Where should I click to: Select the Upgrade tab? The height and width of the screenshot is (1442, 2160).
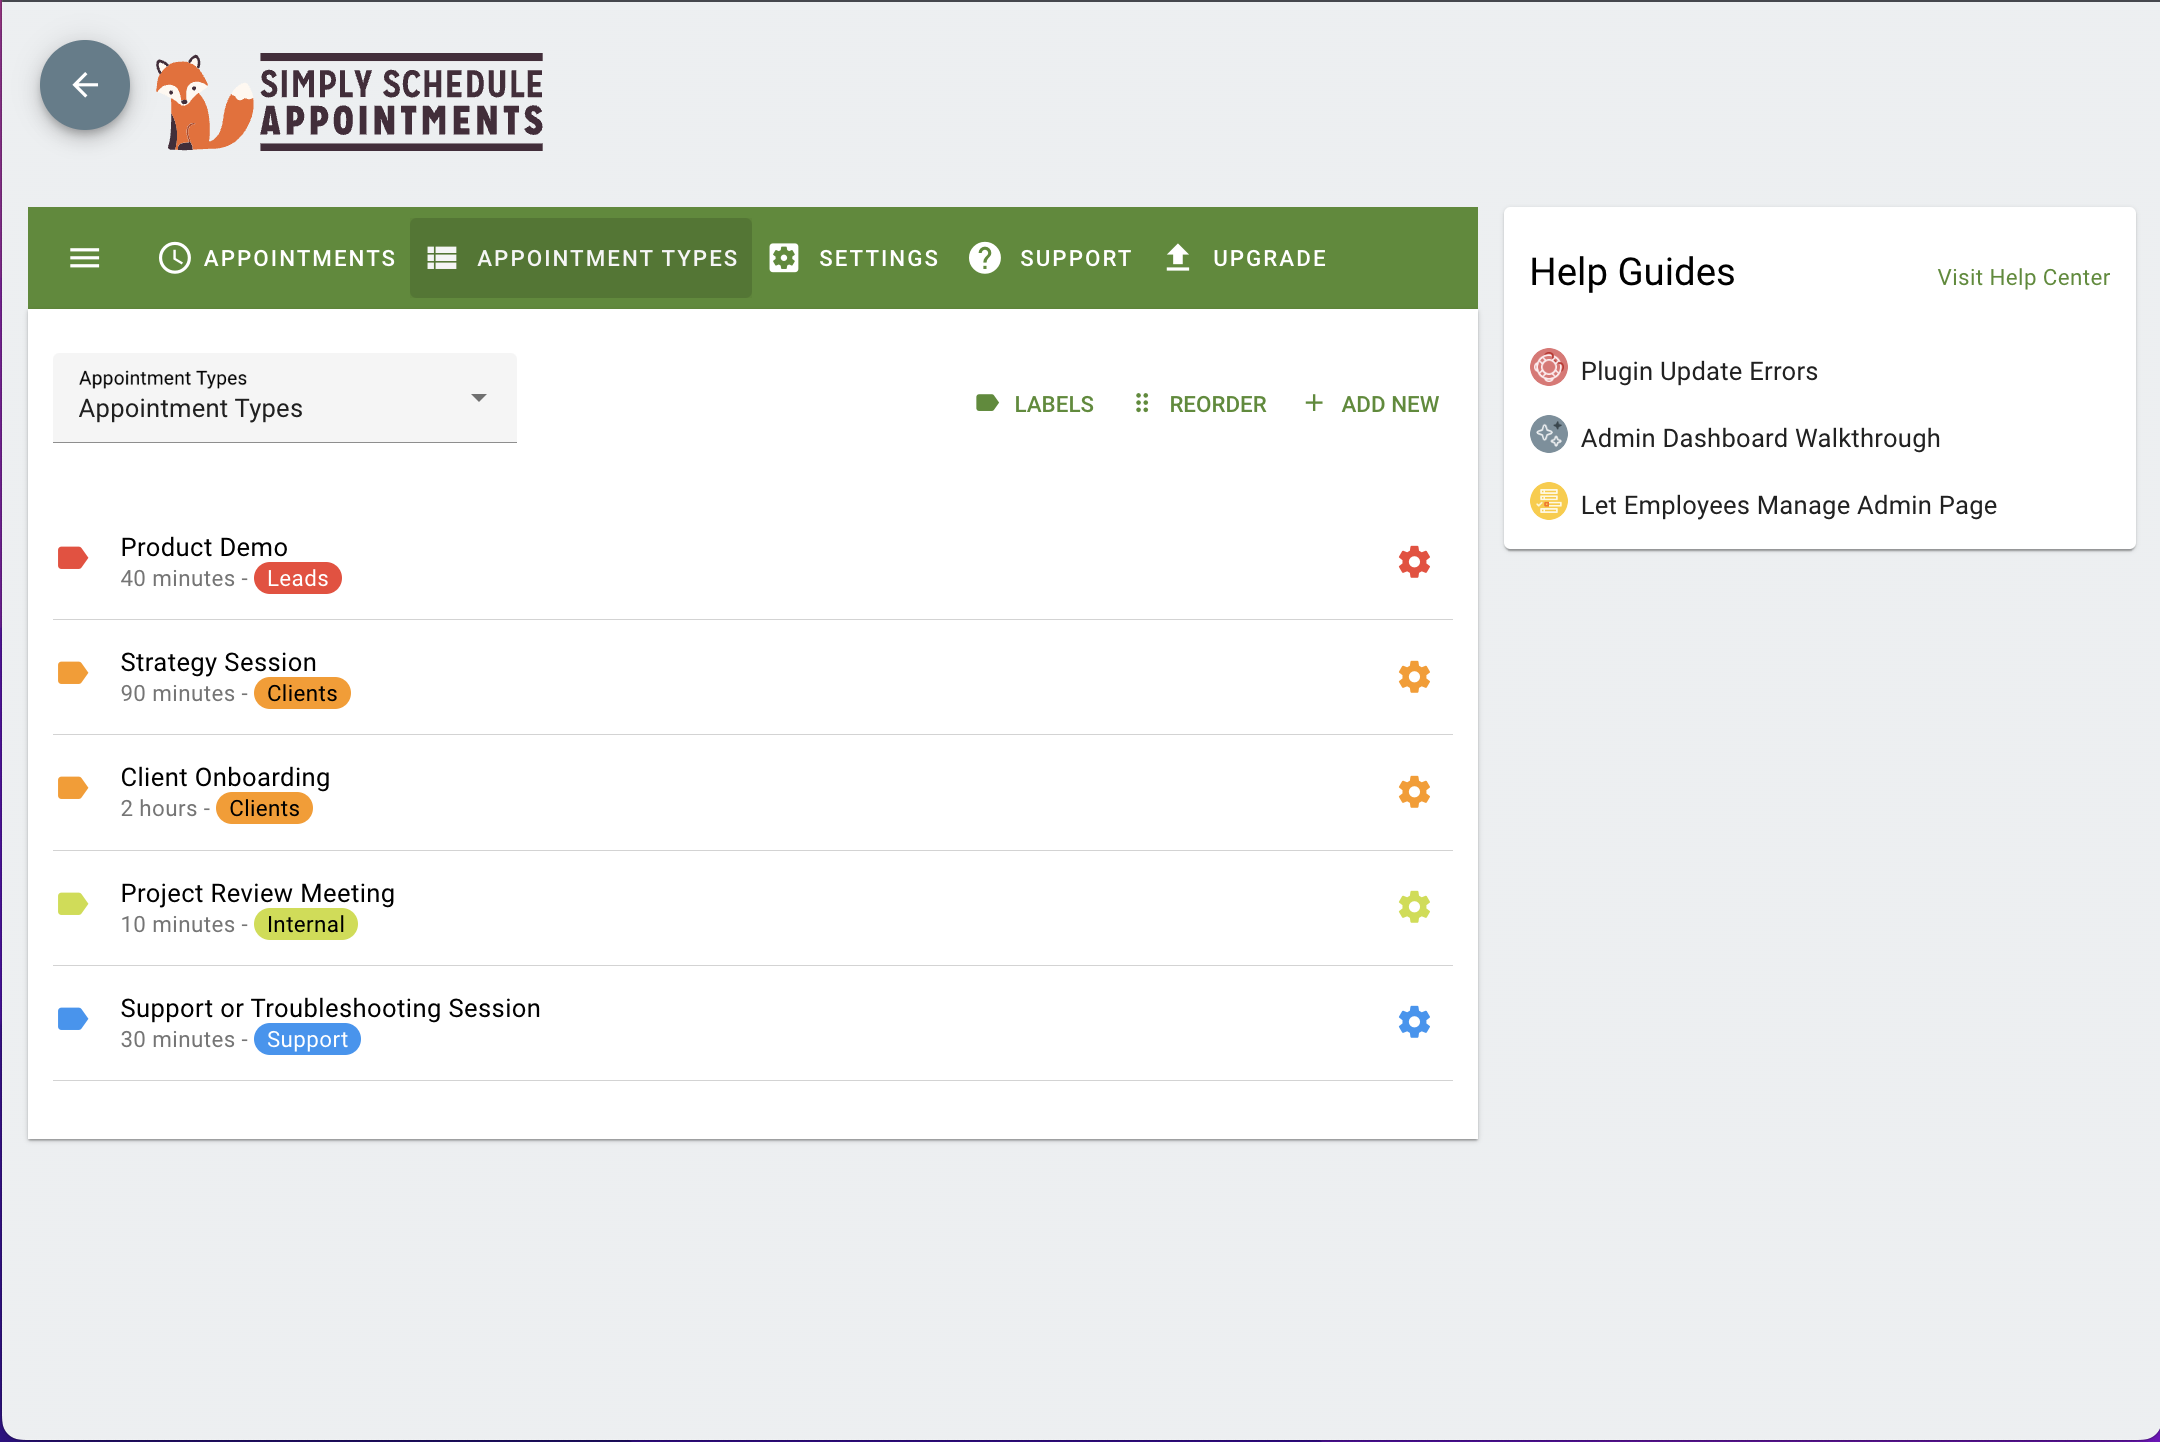[1246, 258]
